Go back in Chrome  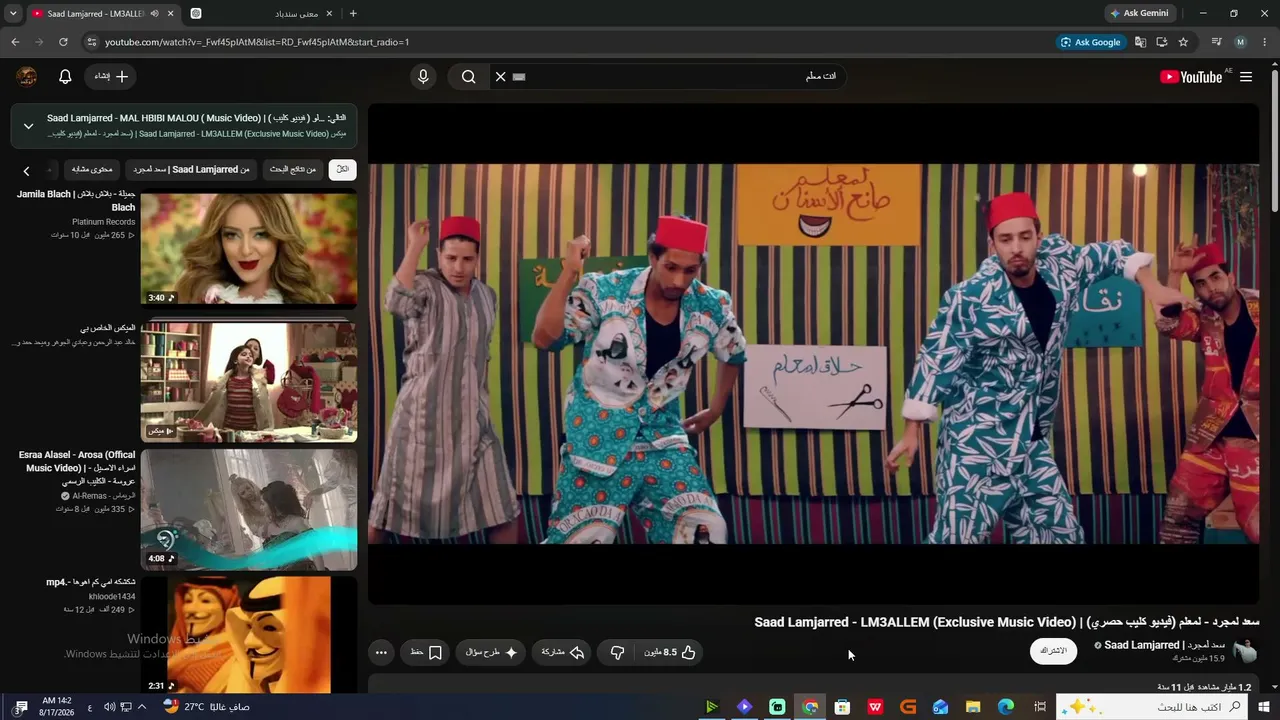[15, 42]
